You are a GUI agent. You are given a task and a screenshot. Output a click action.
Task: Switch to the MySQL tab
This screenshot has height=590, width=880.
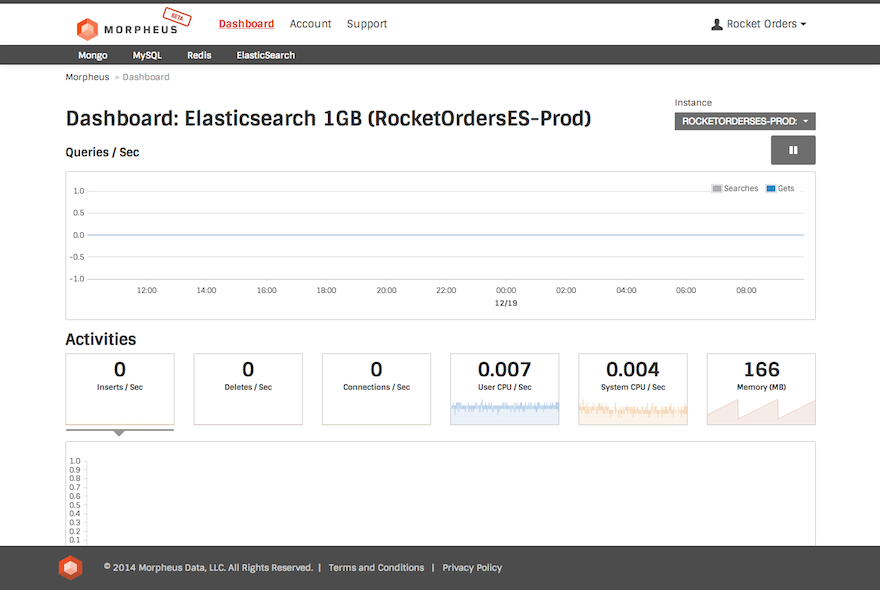pyautogui.click(x=147, y=55)
